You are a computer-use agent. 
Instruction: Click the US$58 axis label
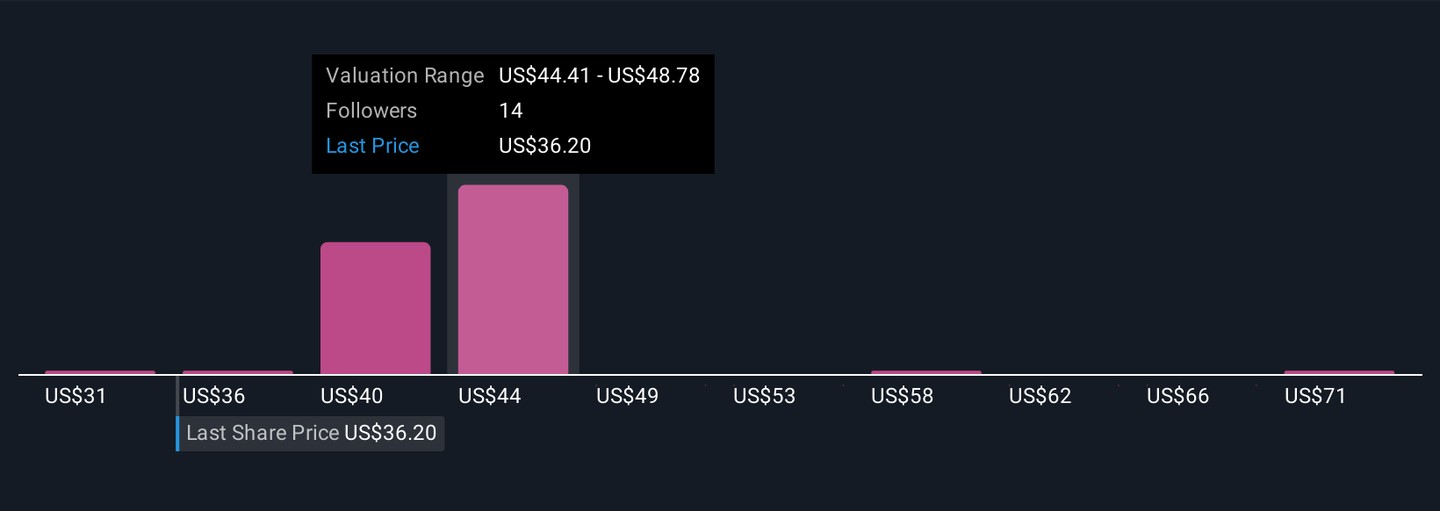click(x=902, y=396)
